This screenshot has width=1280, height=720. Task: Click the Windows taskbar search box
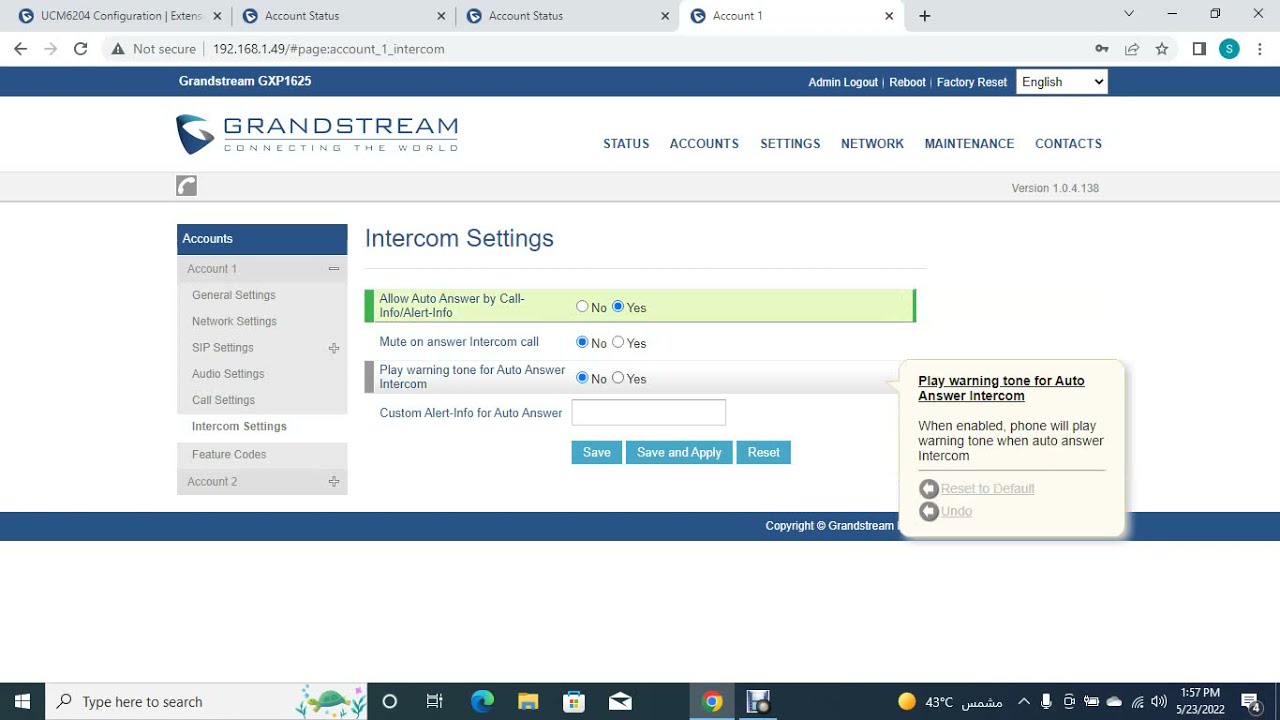207,701
